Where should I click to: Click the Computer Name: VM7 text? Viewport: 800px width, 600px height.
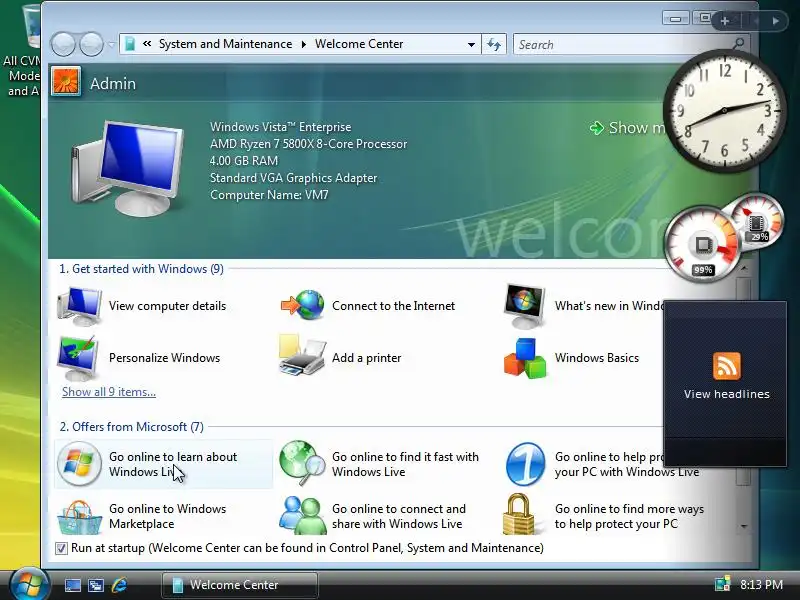[269, 194]
